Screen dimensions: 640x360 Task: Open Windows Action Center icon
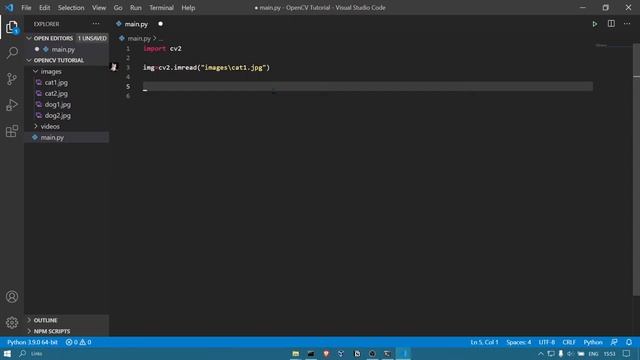(x=627, y=353)
